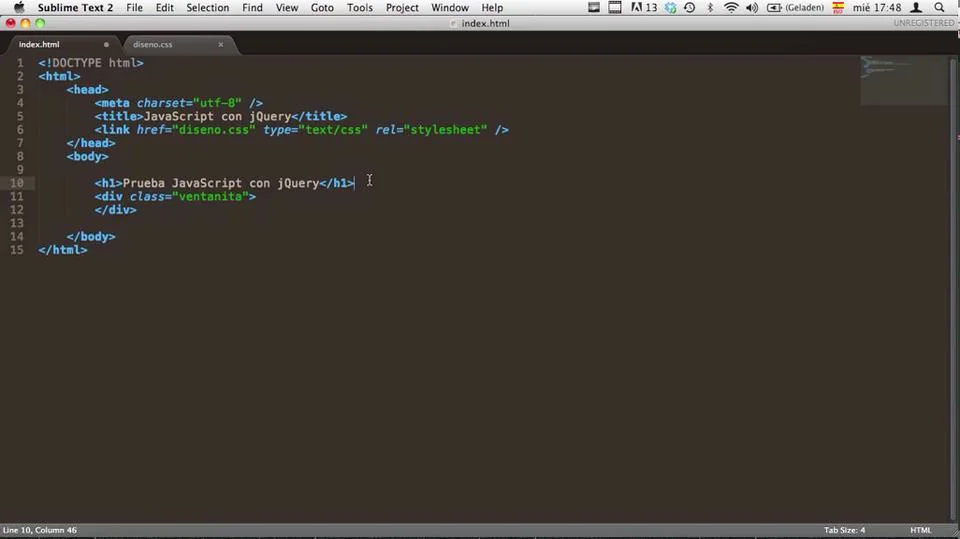This screenshot has width=960, height=539.
Task: Click the battery Geladen indicator
Action: [795, 7]
